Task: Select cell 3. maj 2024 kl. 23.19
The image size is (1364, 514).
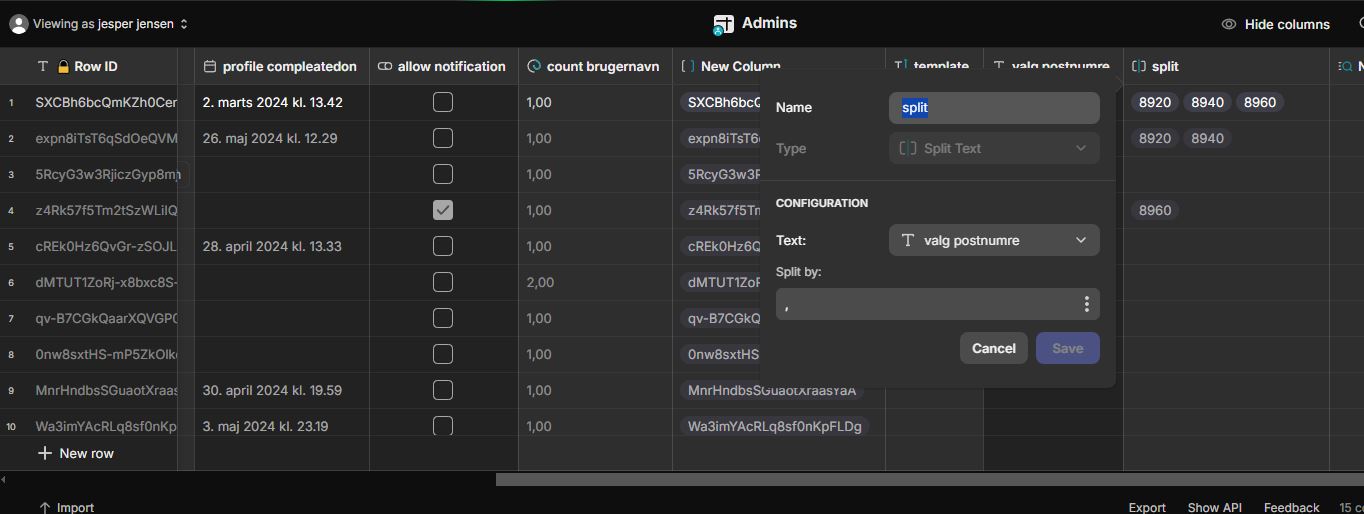Action: 282,426
